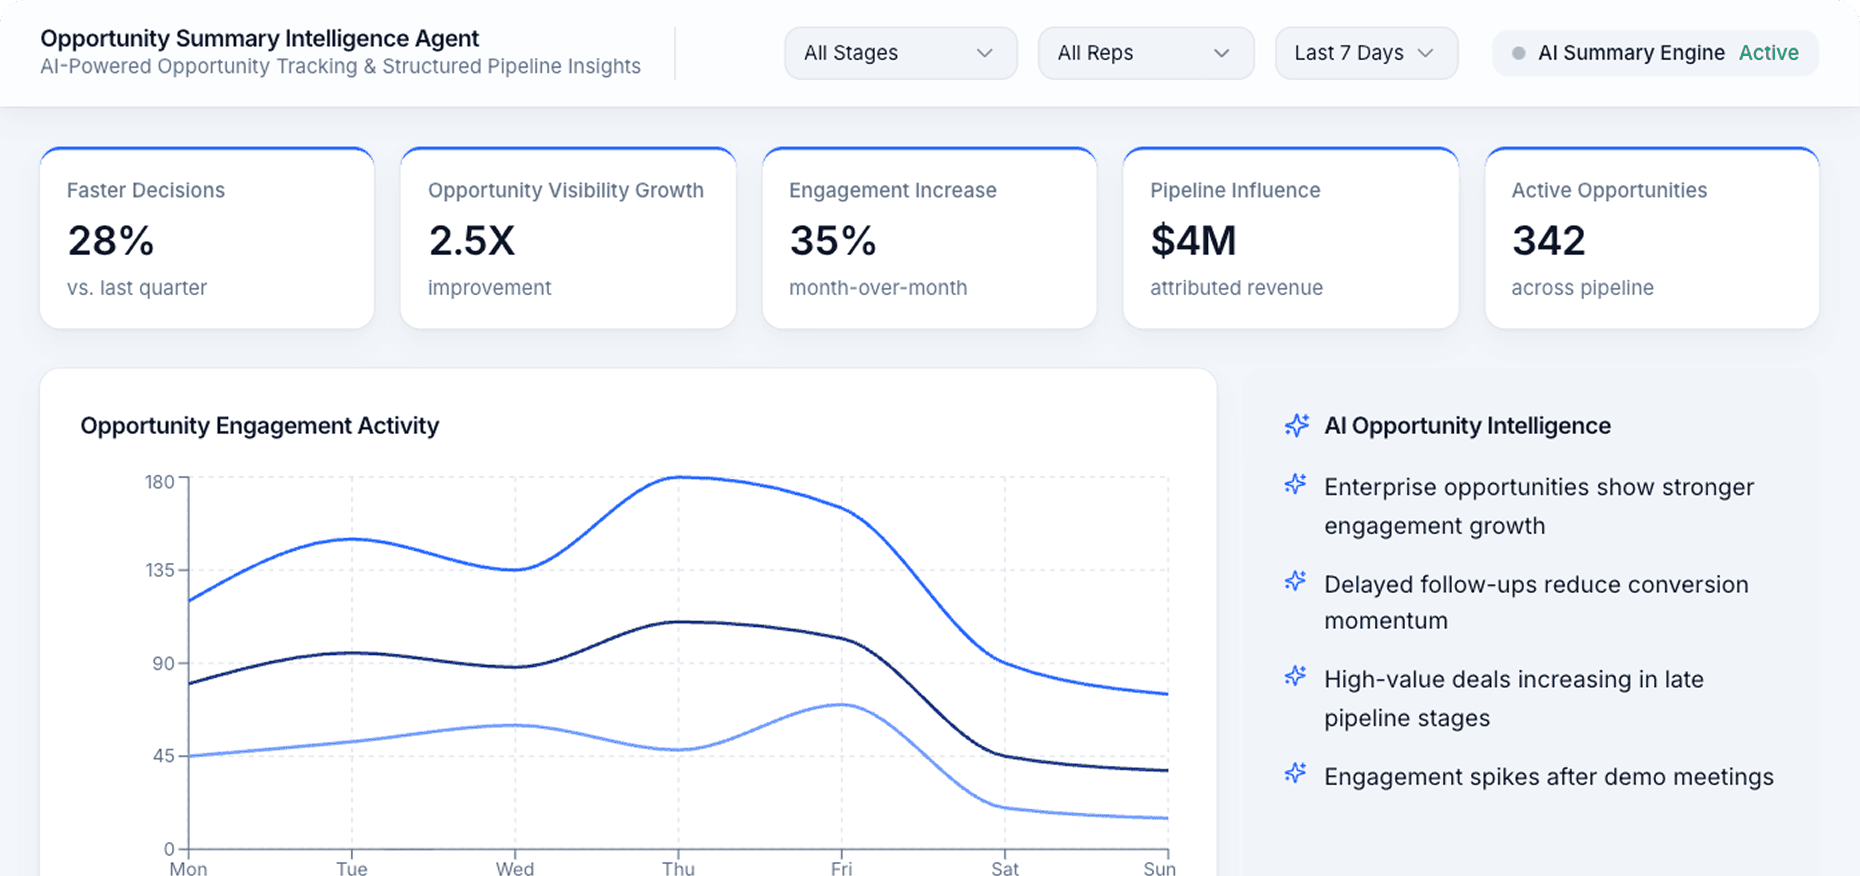Click the Active Opportunities 342 value
The height and width of the screenshot is (876, 1860).
[1548, 241]
